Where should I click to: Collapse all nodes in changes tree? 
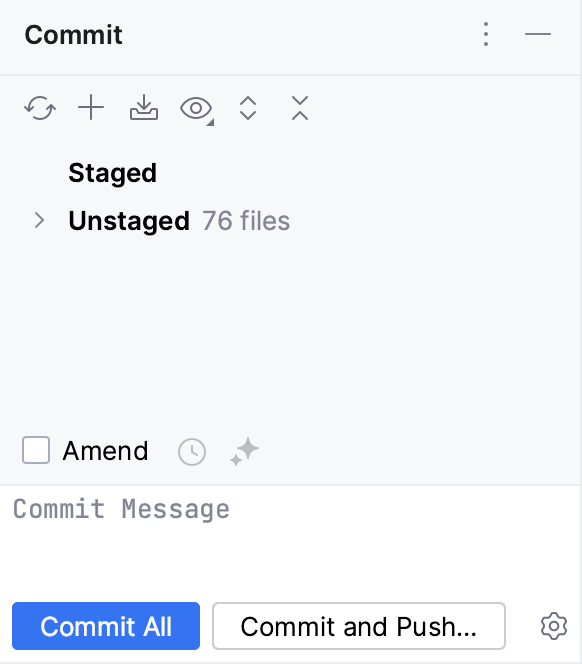click(x=300, y=108)
